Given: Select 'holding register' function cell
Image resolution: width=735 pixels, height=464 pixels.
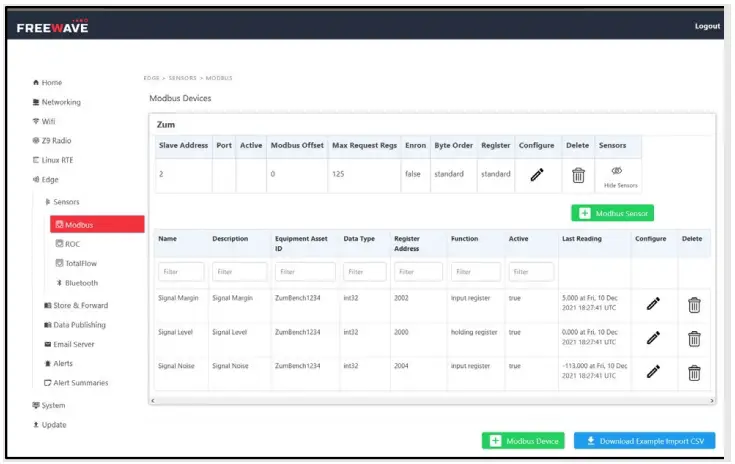Looking at the screenshot, I should tap(474, 332).
